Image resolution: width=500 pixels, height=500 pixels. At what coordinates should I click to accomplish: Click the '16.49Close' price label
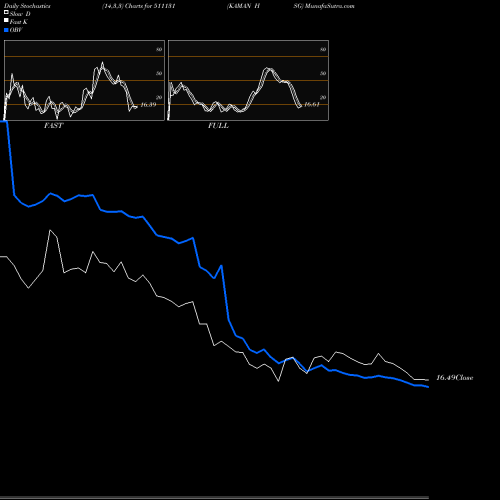point(455,378)
